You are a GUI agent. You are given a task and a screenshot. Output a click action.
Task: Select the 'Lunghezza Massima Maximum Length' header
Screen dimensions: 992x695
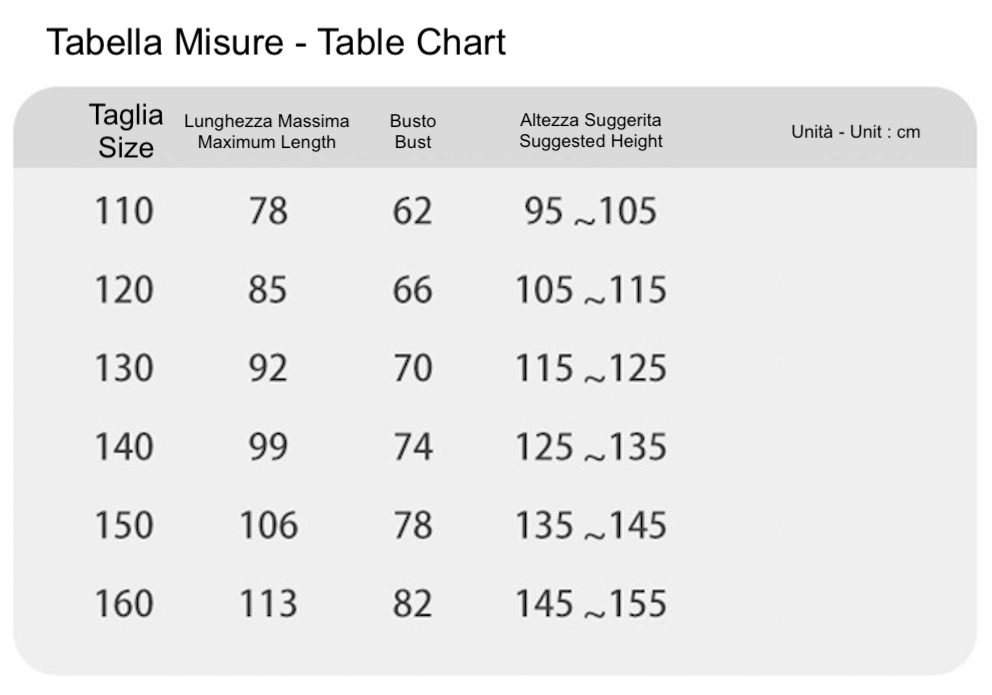pyautogui.click(x=267, y=131)
